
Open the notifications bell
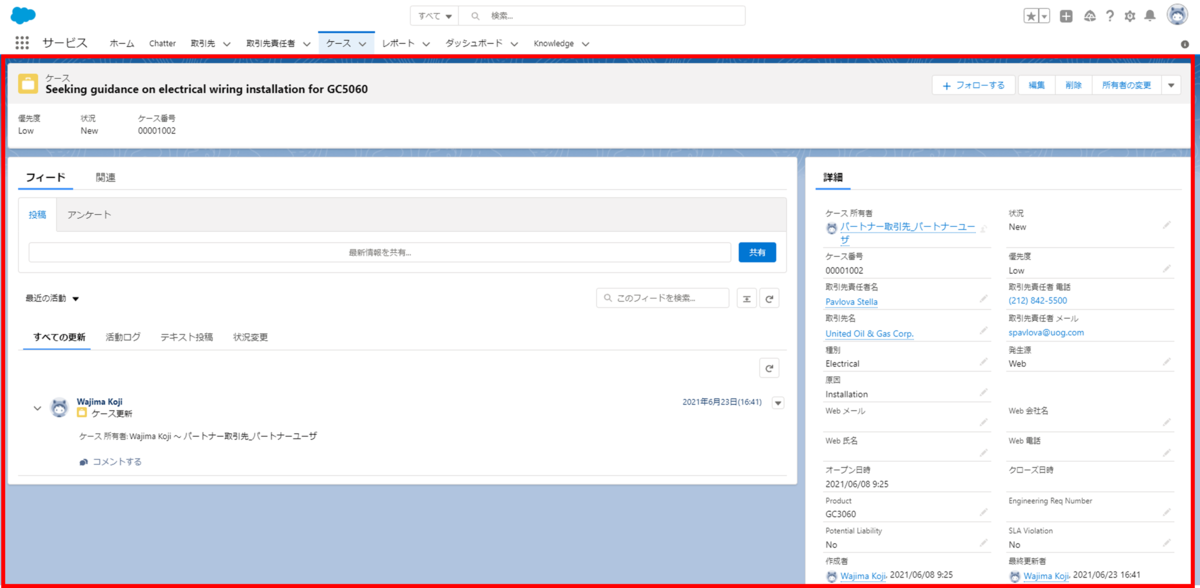coord(1150,16)
